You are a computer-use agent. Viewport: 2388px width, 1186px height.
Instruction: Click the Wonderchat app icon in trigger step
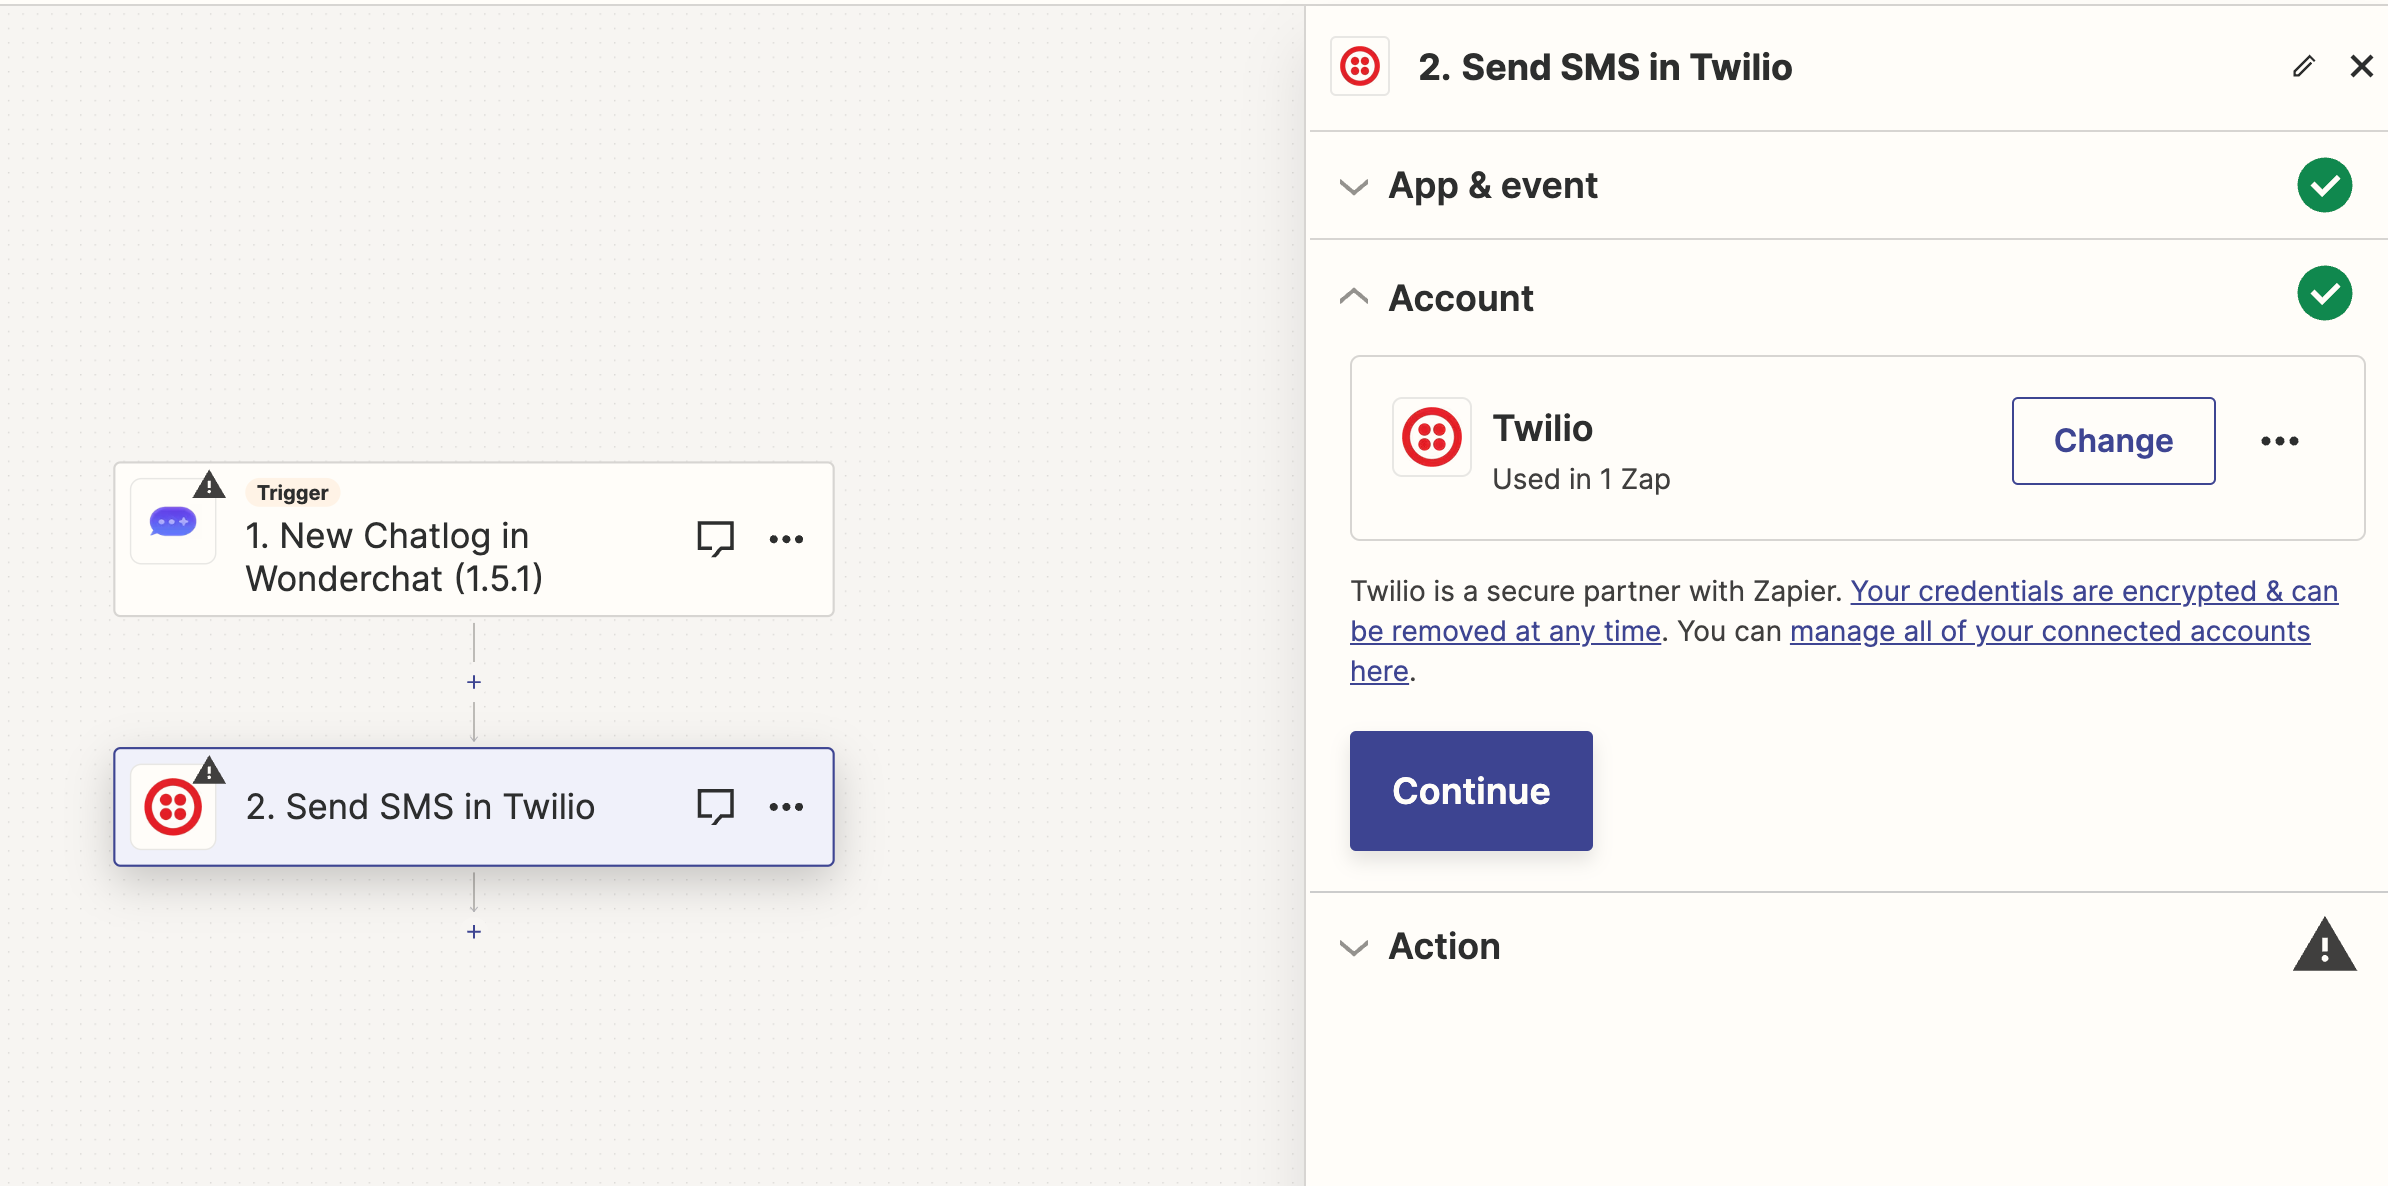pyautogui.click(x=173, y=522)
